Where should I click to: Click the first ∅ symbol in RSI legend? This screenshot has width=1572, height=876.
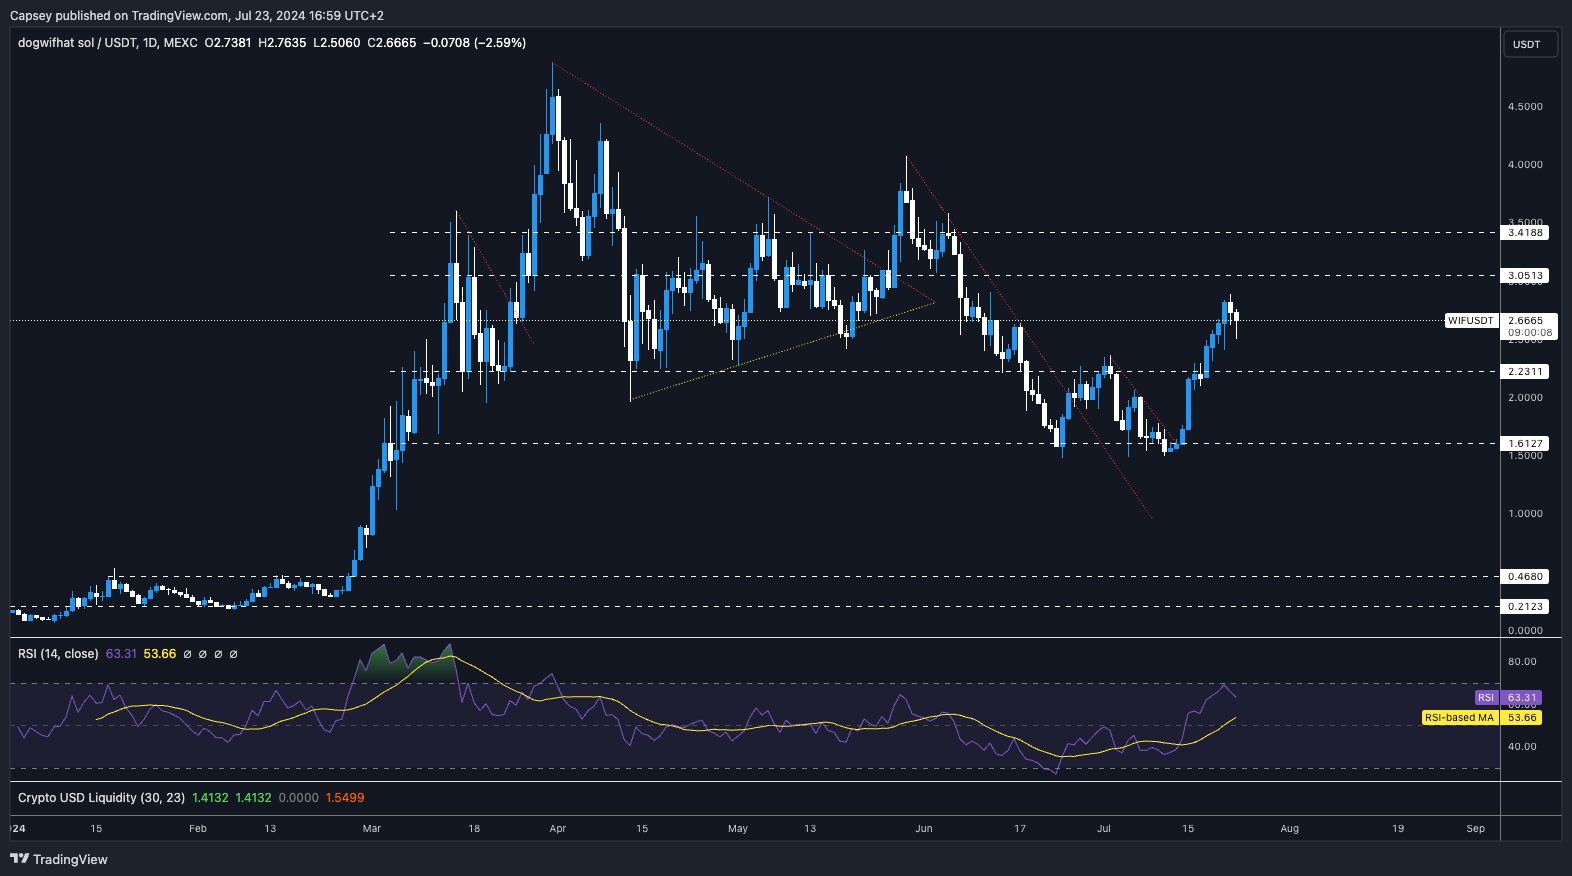187,654
